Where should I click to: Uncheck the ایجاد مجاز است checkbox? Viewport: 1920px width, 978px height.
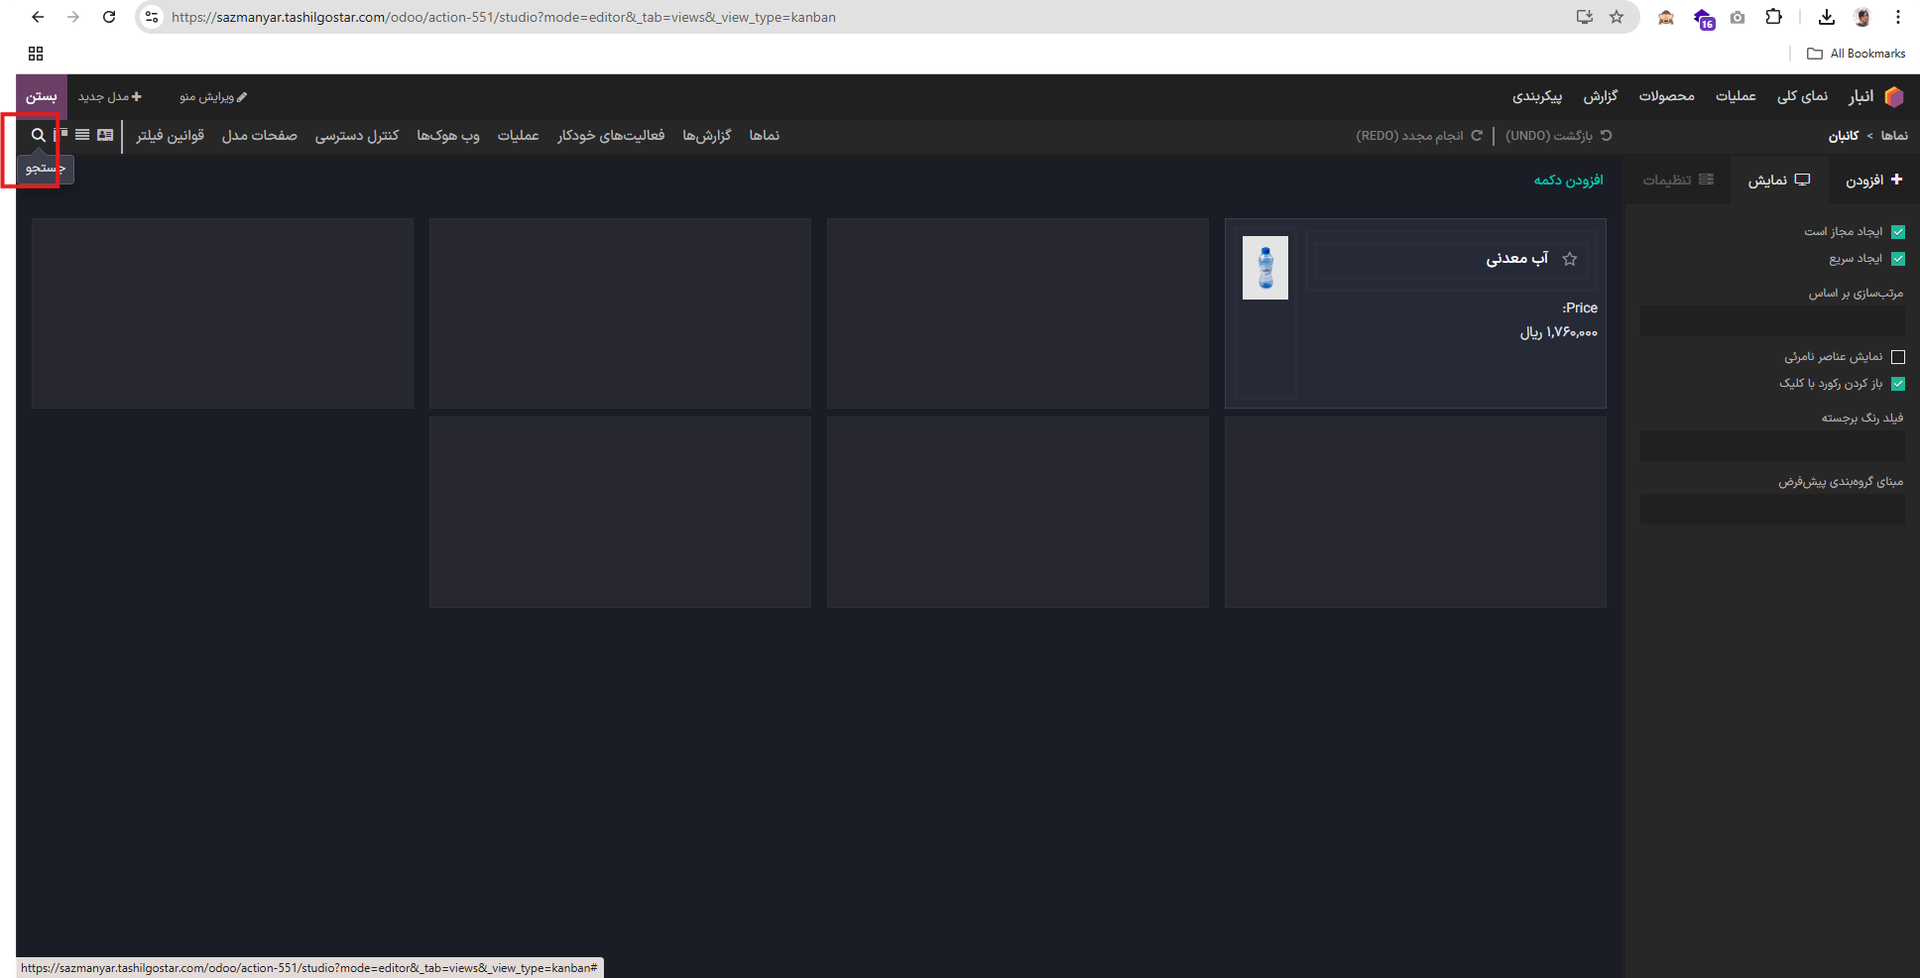pyautogui.click(x=1897, y=232)
